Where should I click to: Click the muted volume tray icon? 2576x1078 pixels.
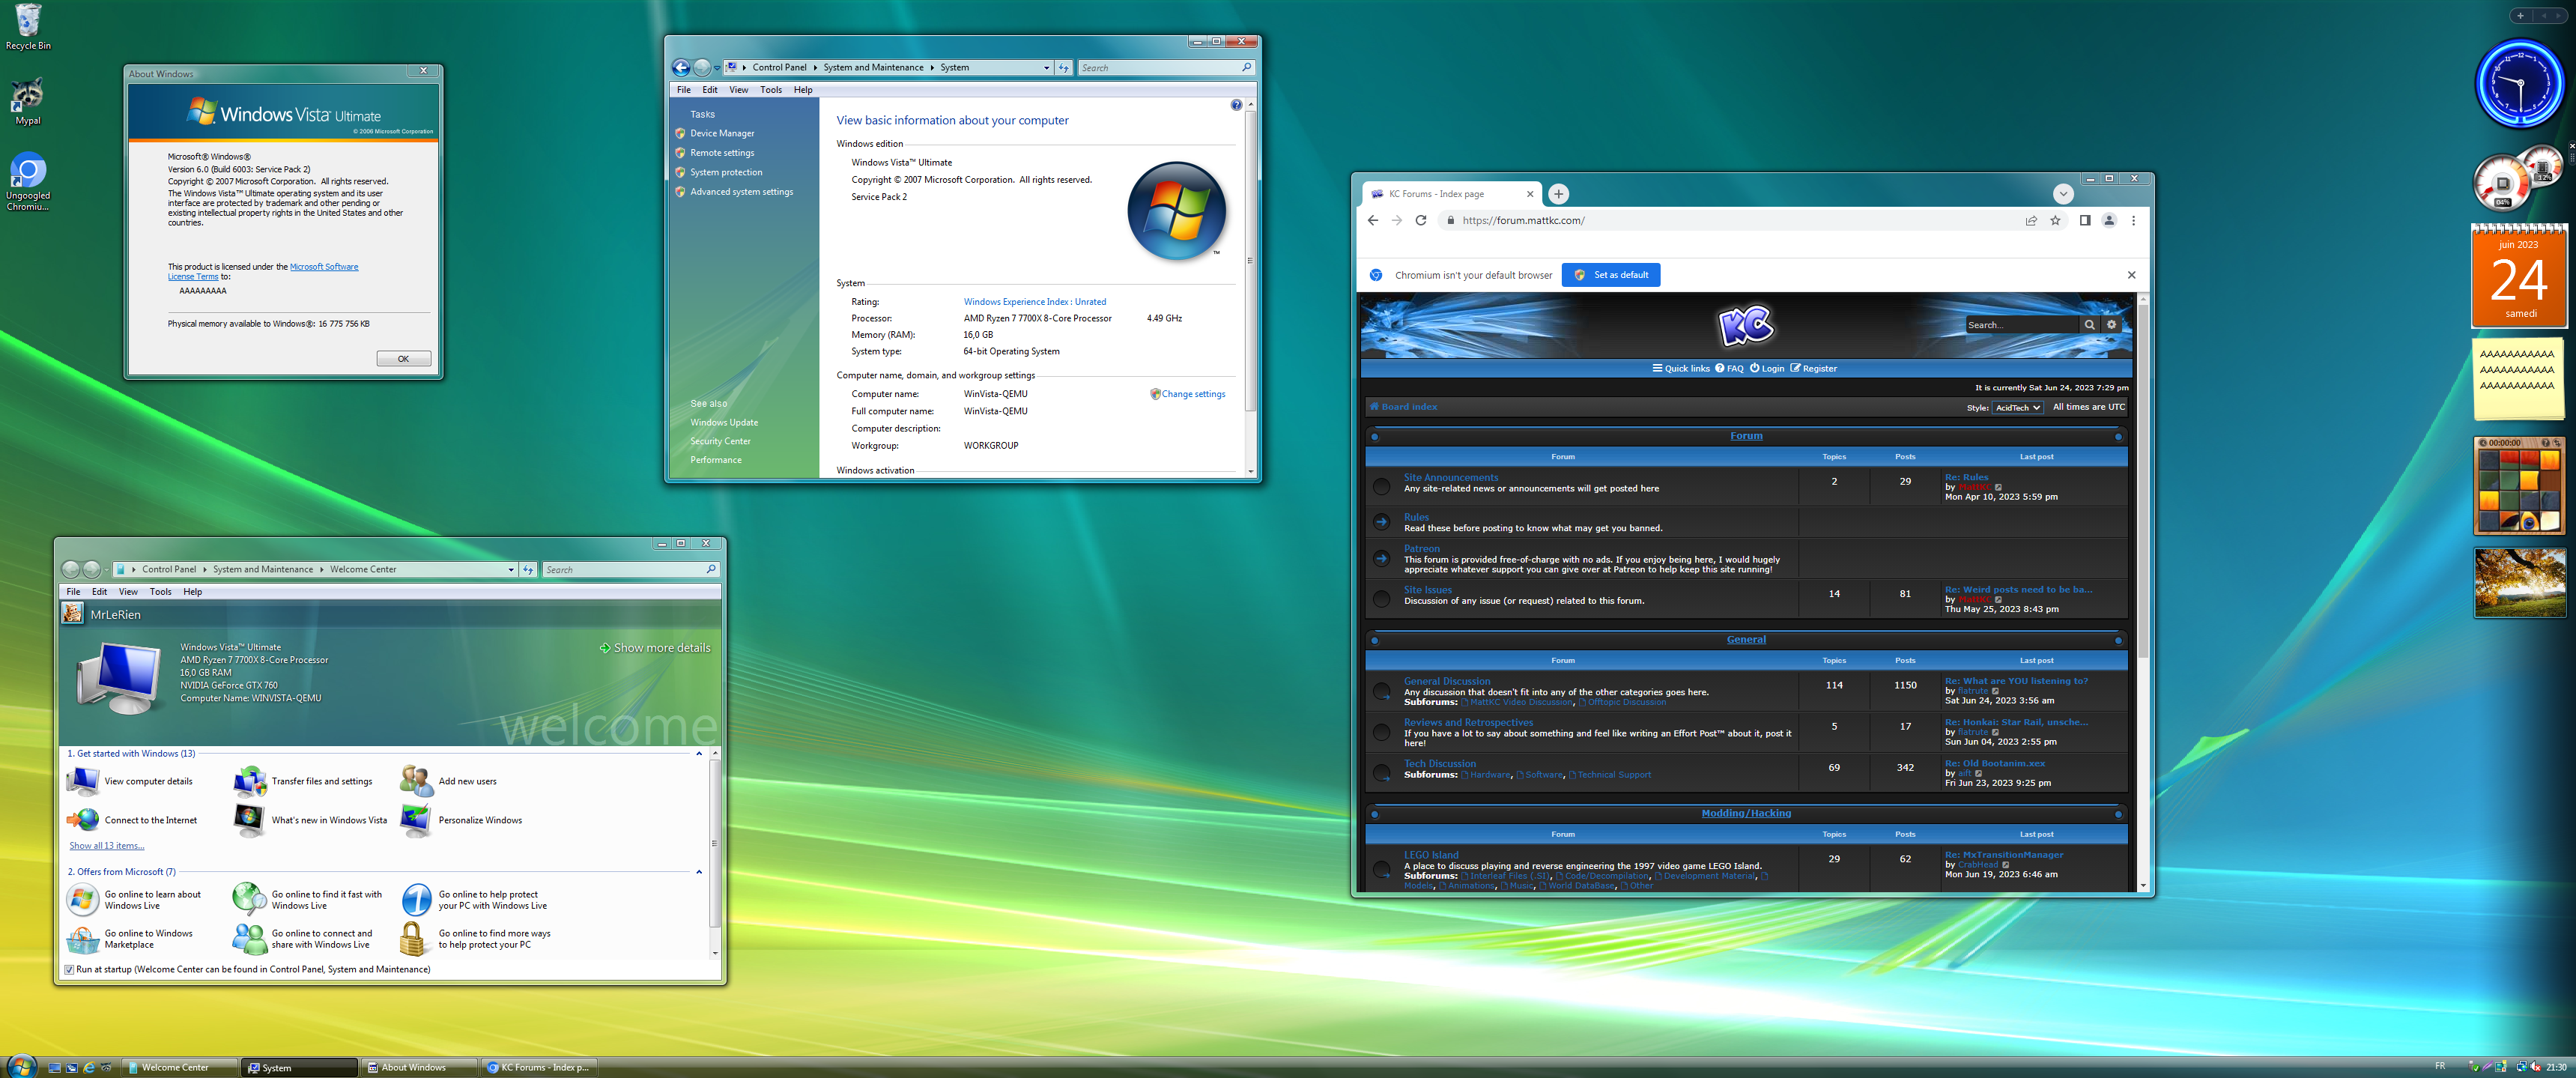(x=2534, y=1067)
